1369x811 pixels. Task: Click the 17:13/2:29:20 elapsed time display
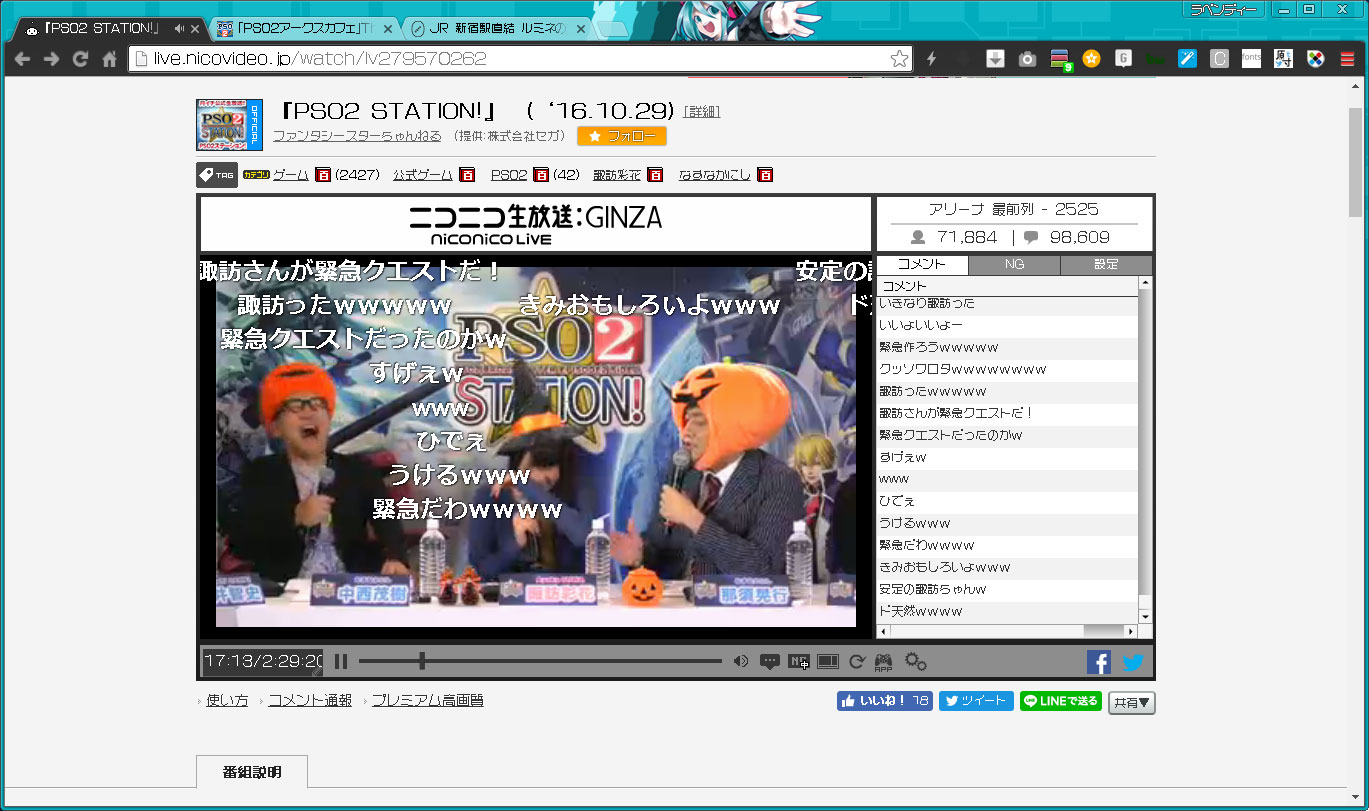click(x=263, y=661)
